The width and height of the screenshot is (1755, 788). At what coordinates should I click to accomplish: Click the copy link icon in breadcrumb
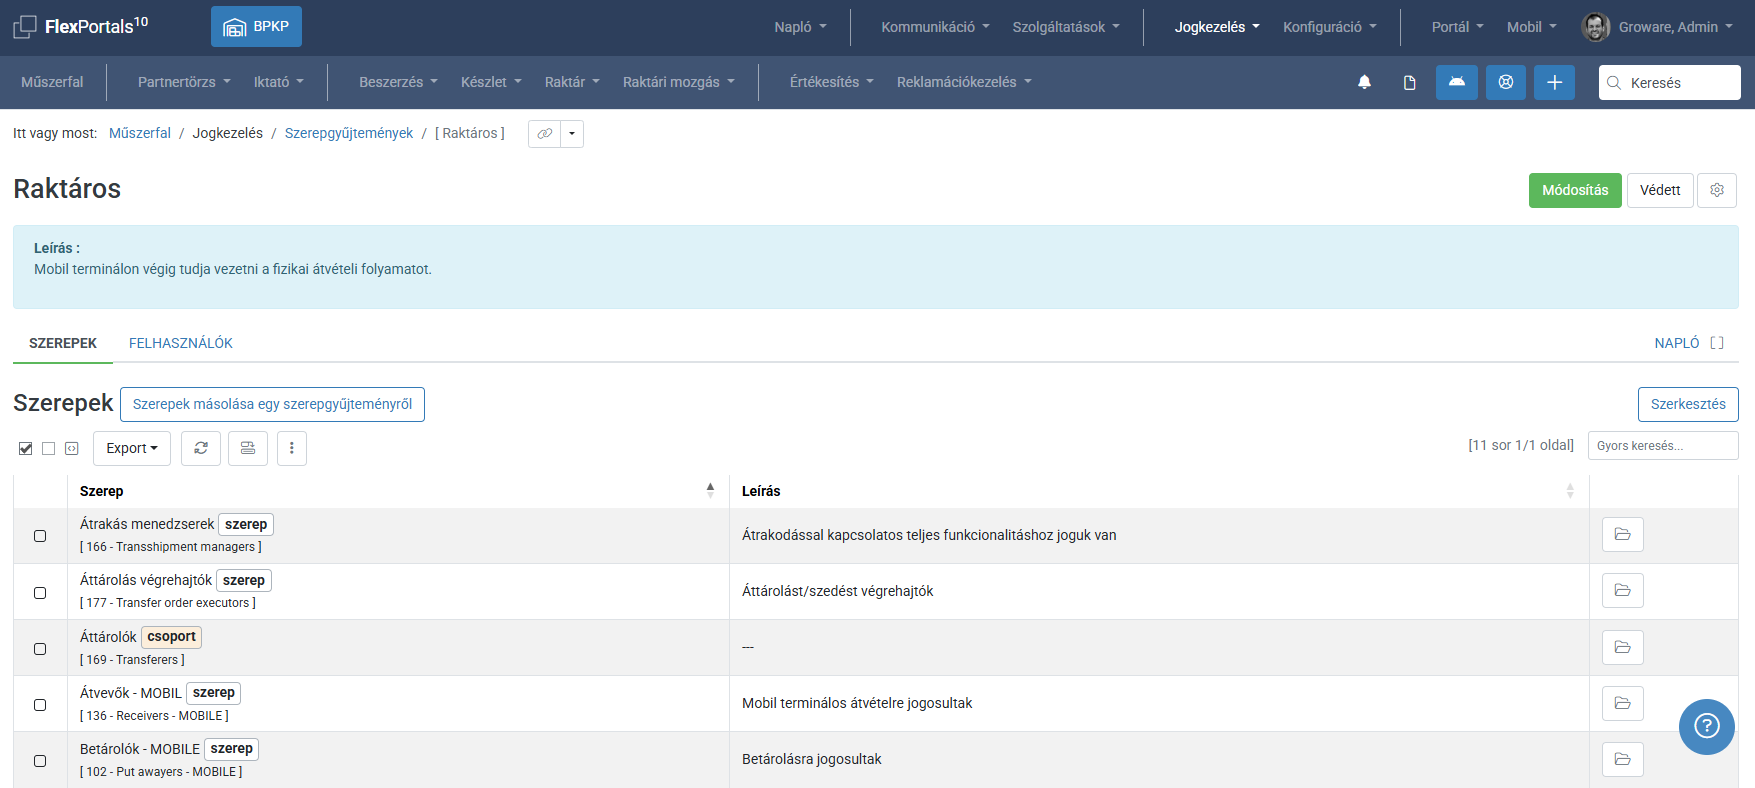[x=545, y=134]
